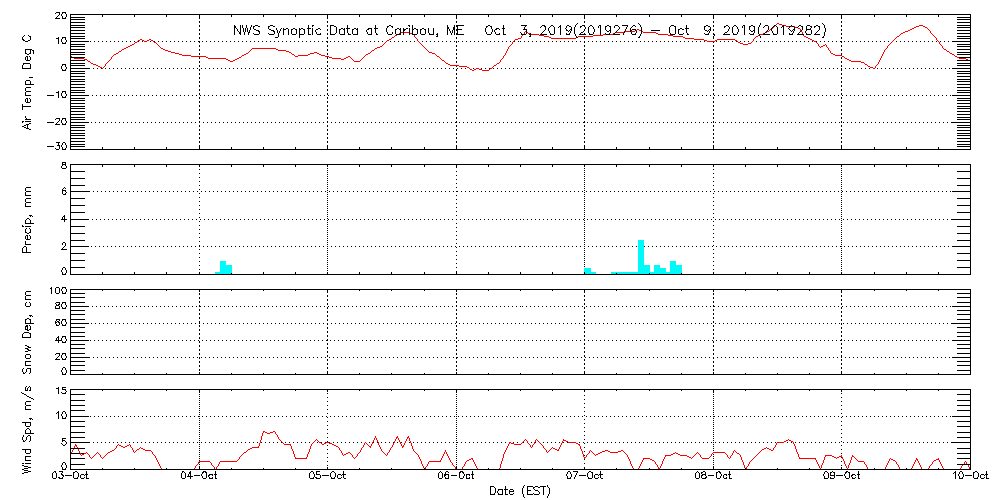Click the cyan precipitation bars on 04-Oct
This screenshot has width=1000, height=500.
tap(224, 267)
